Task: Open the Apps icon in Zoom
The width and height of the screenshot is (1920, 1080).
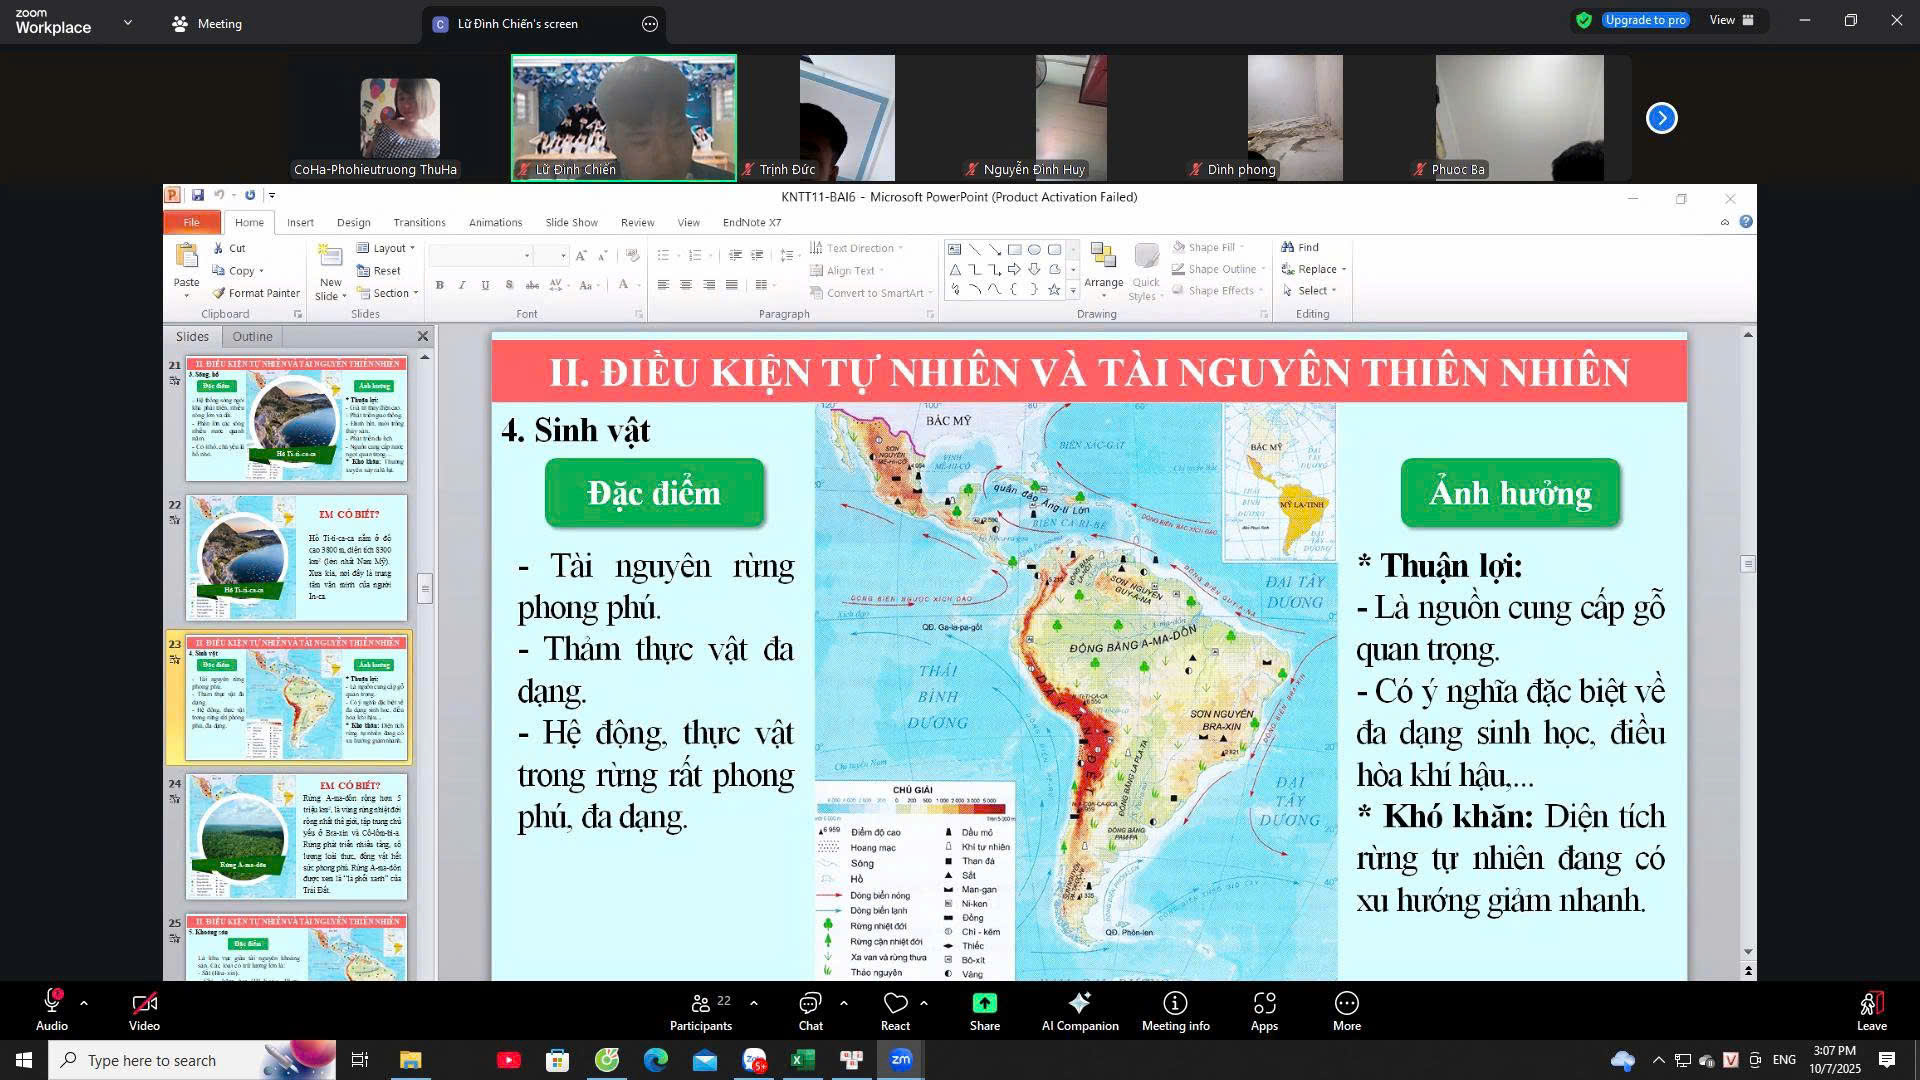Action: coord(1264,1009)
